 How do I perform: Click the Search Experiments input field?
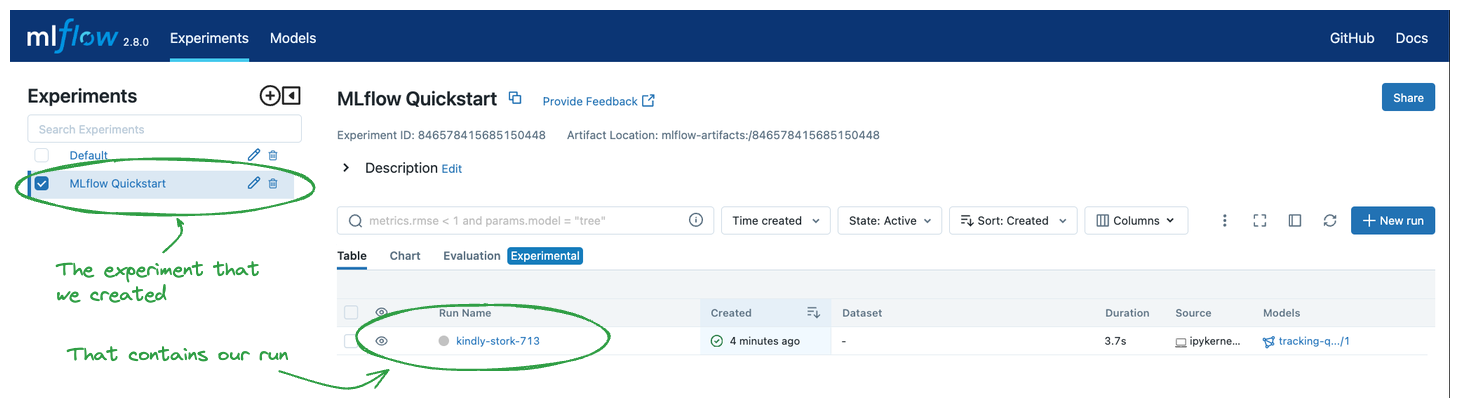tap(164, 129)
